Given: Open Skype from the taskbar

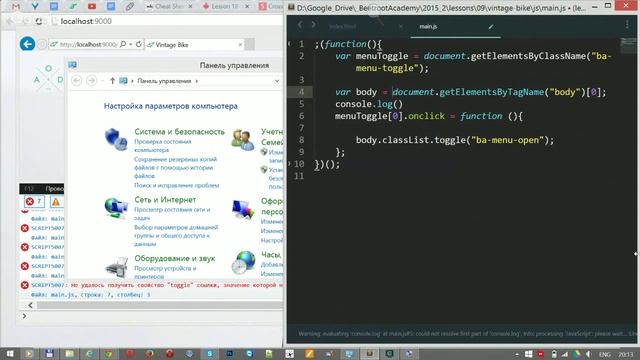Looking at the screenshot, I should pyautogui.click(x=209, y=353).
